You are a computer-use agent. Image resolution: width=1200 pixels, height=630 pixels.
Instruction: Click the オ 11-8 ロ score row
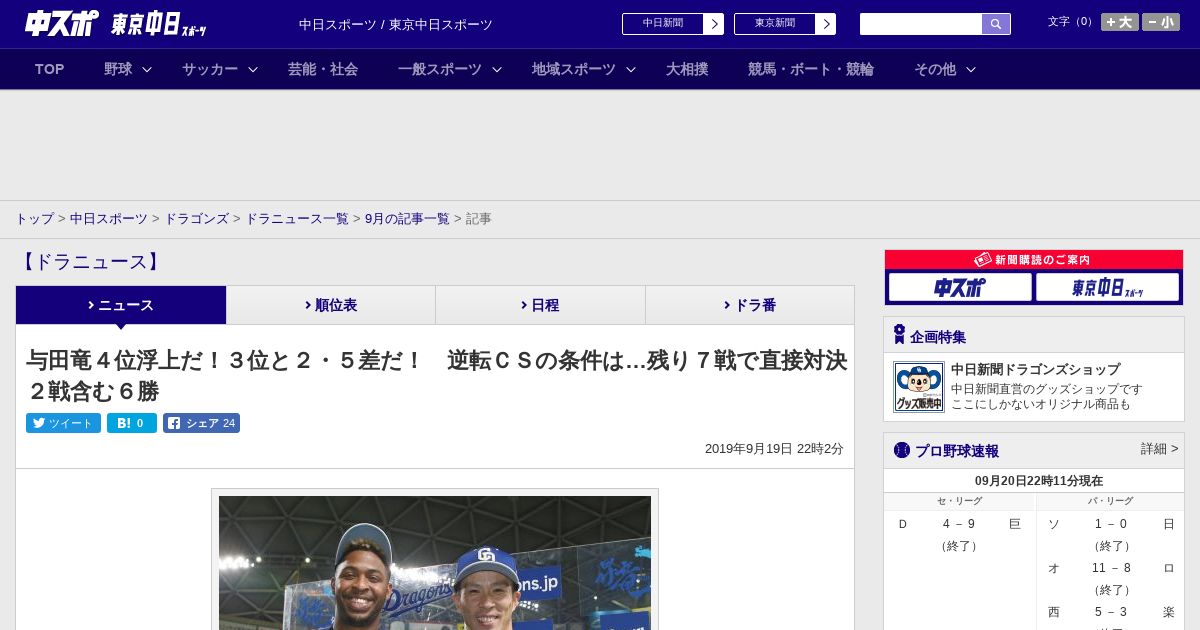tap(1110, 568)
